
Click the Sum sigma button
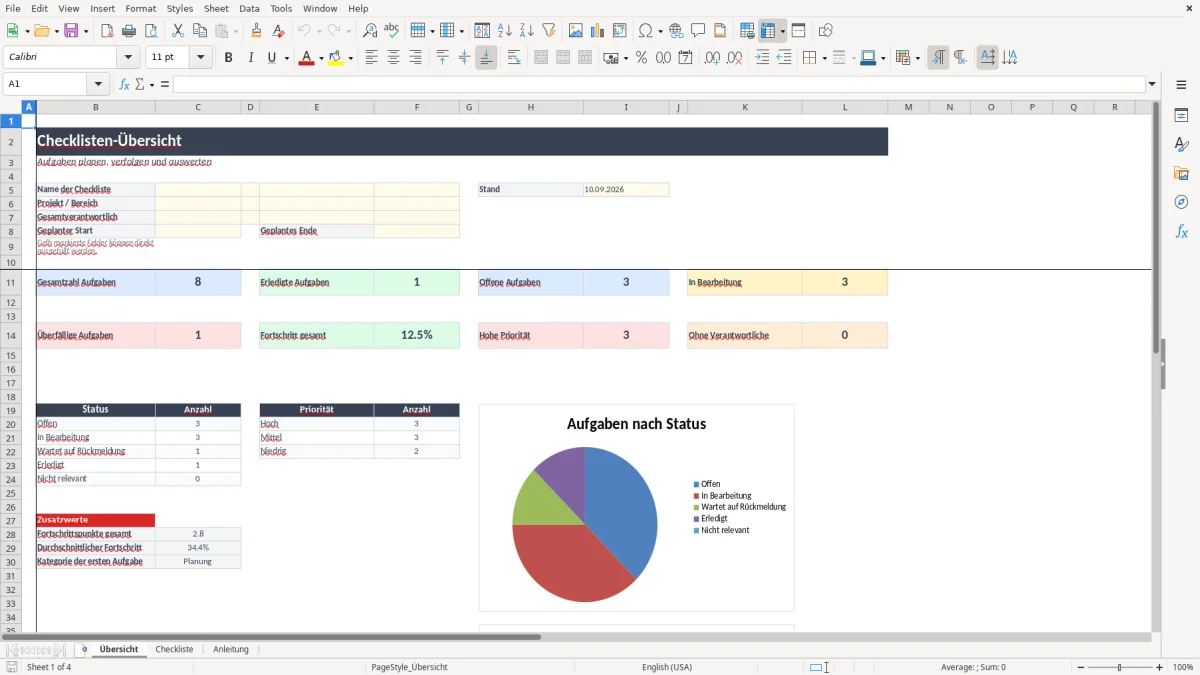tap(139, 84)
